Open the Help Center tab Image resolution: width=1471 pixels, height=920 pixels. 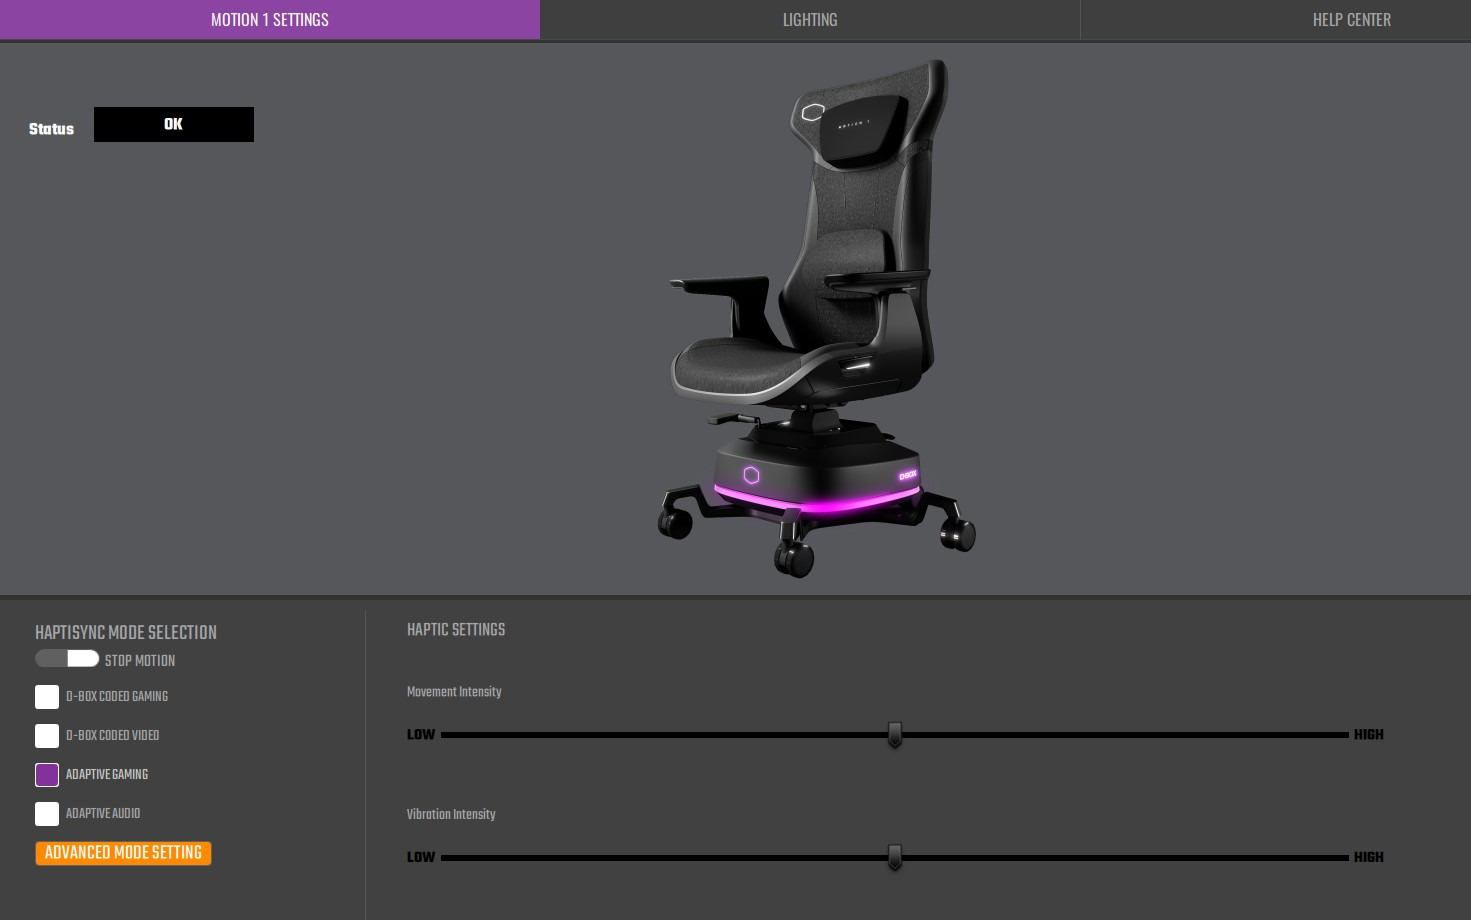(1351, 20)
